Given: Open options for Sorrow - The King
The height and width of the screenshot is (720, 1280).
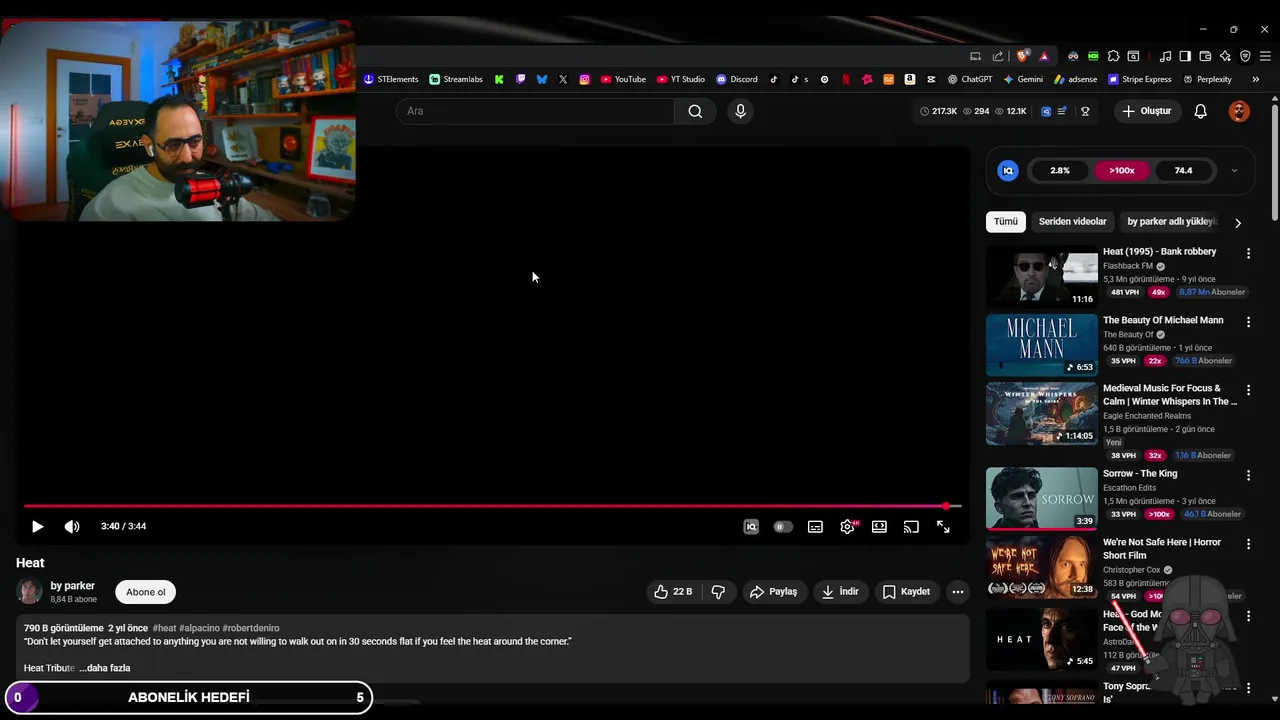Looking at the screenshot, I should click(1248, 475).
